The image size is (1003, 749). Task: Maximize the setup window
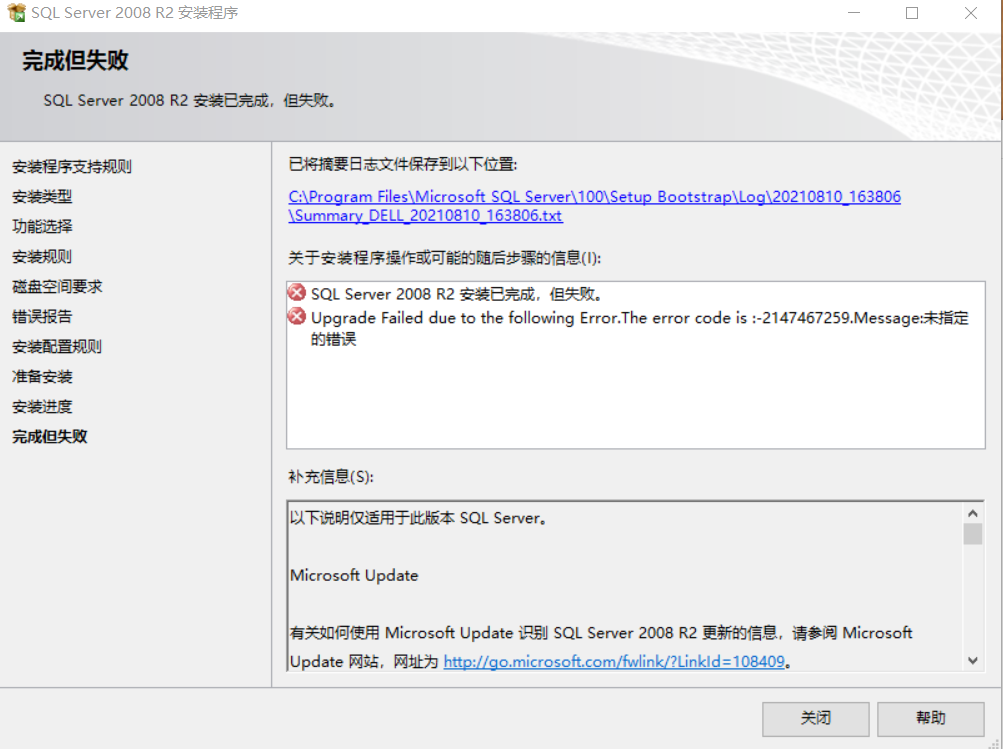[x=912, y=13]
